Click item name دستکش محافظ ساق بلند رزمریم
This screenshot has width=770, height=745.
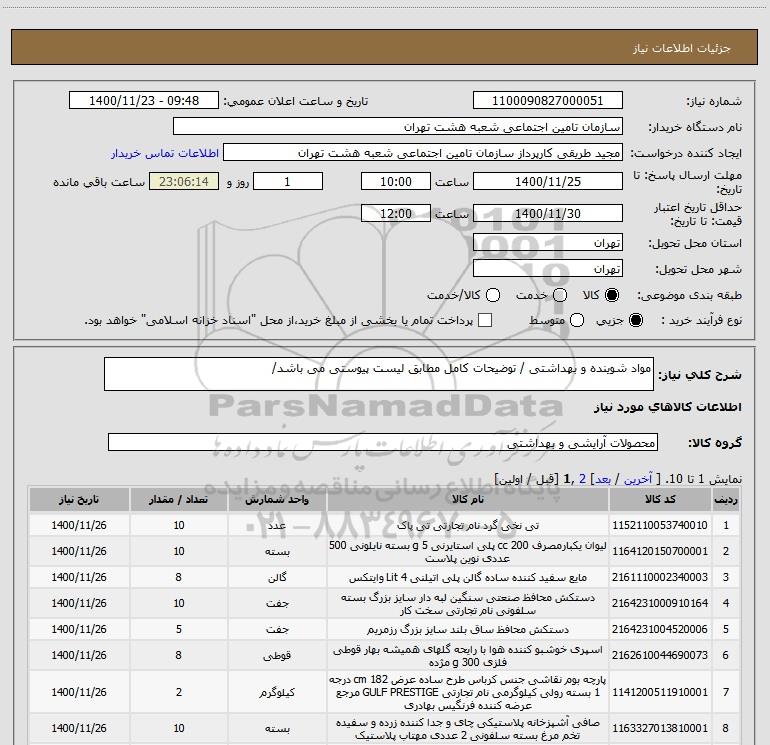coord(468,629)
